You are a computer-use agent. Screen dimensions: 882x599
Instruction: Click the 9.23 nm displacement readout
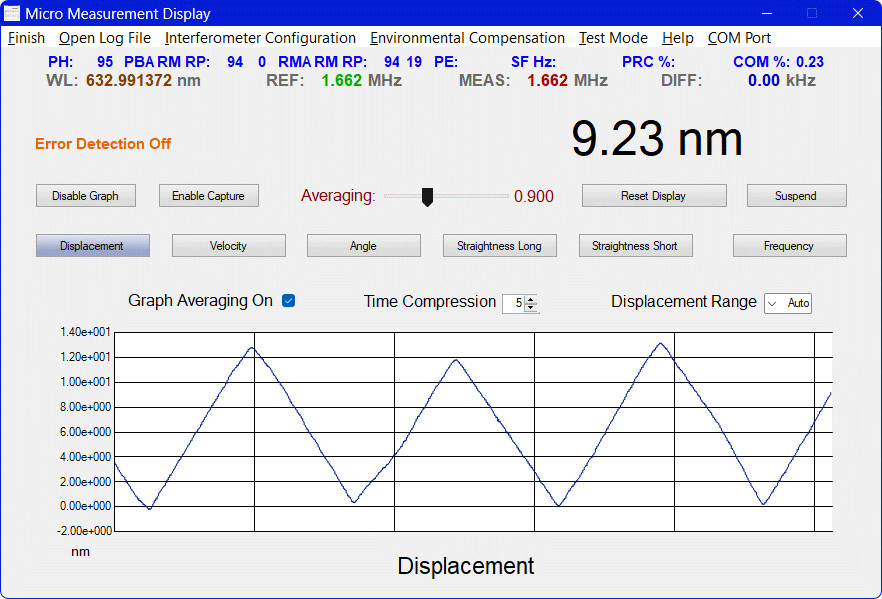(x=656, y=138)
